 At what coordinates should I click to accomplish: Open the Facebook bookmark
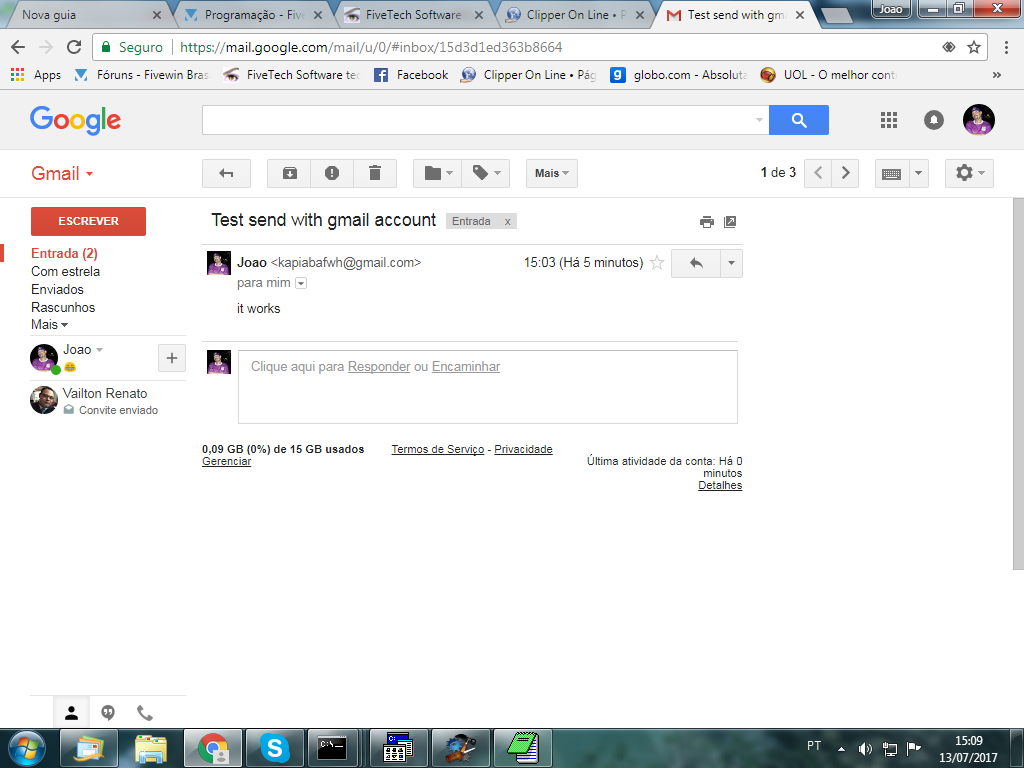411,75
